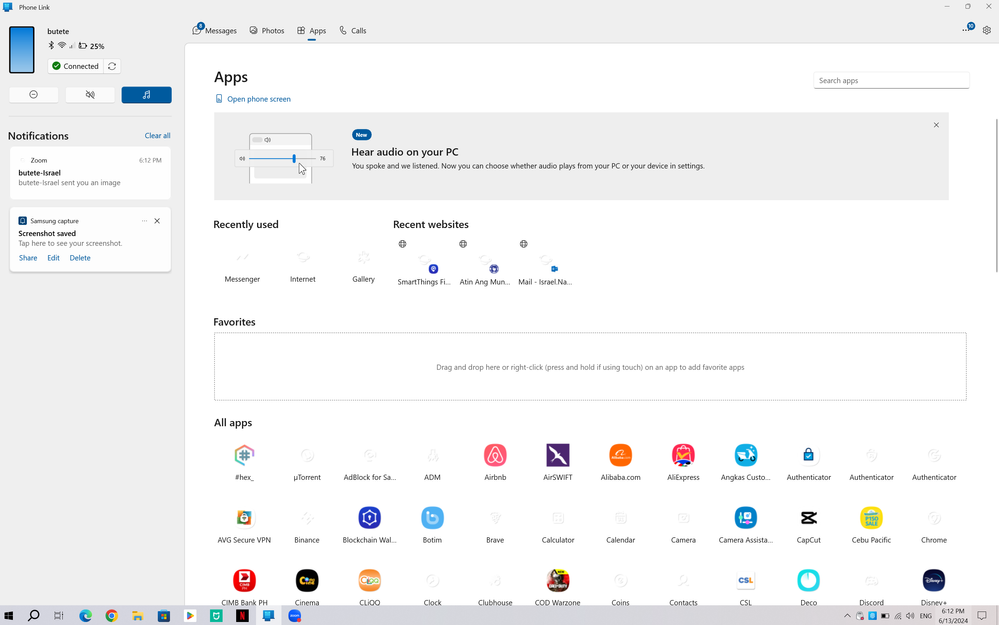The width and height of the screenshot is (999, 625).
Task: Open Internet from Recently used
Action: (x=303, y=266)
